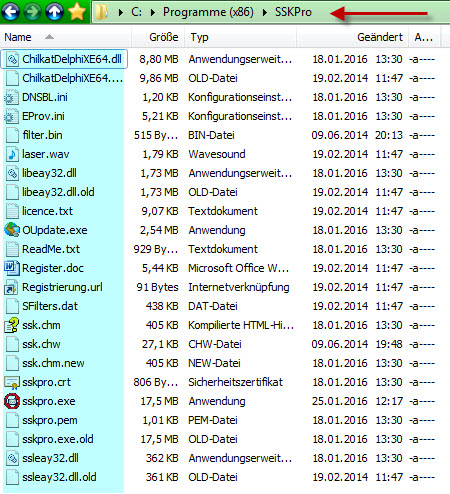The image size is (450, 494).
Task: Click date 09.06.2014 20:13
Action: pyautogui.click(x=357, y=135)
